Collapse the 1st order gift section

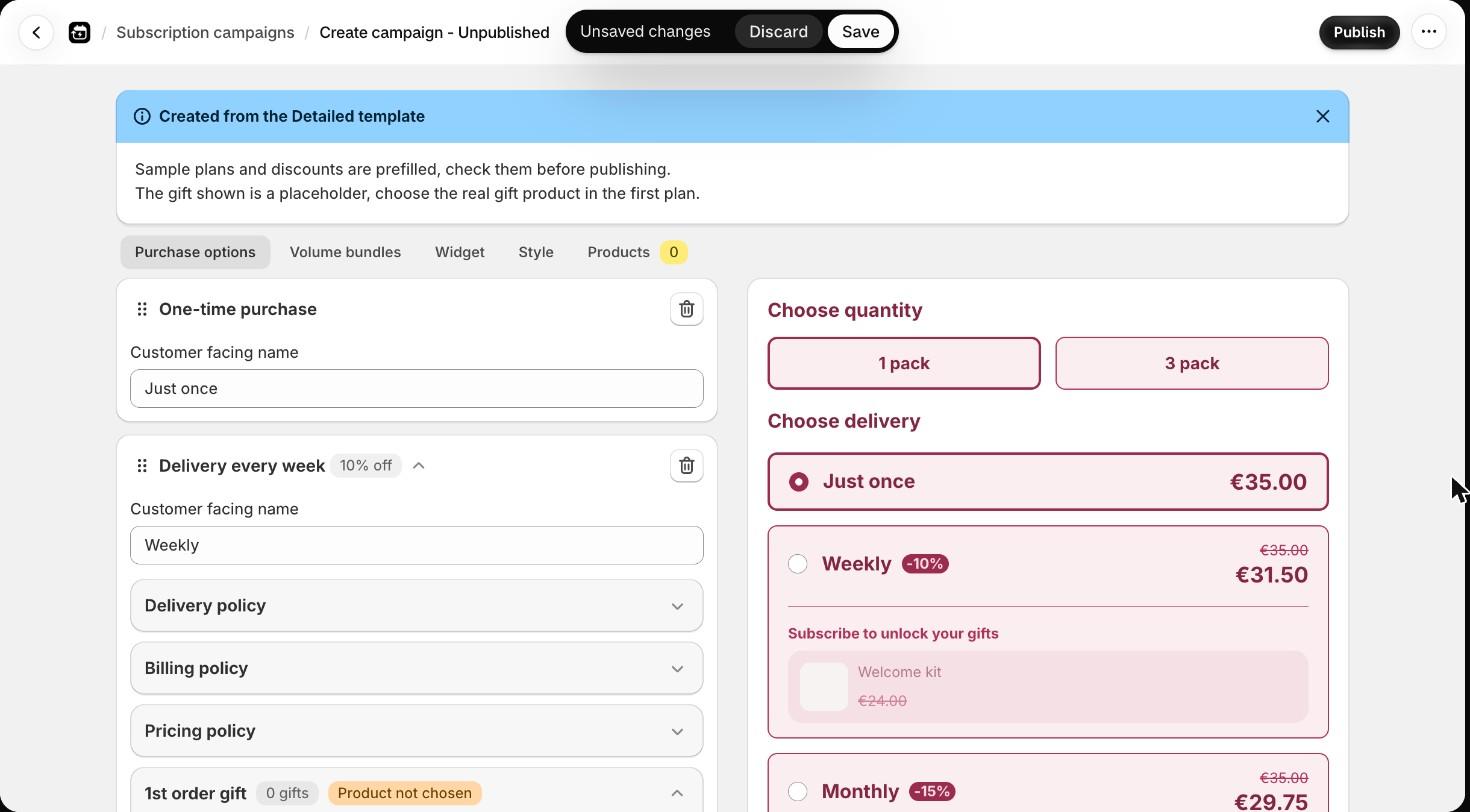point(677,793)
